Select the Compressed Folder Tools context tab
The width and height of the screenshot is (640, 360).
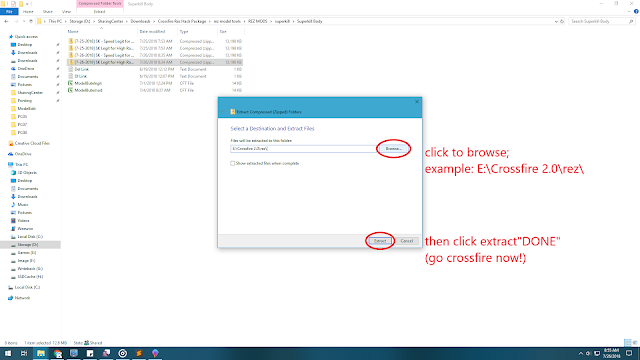(100, 4)
